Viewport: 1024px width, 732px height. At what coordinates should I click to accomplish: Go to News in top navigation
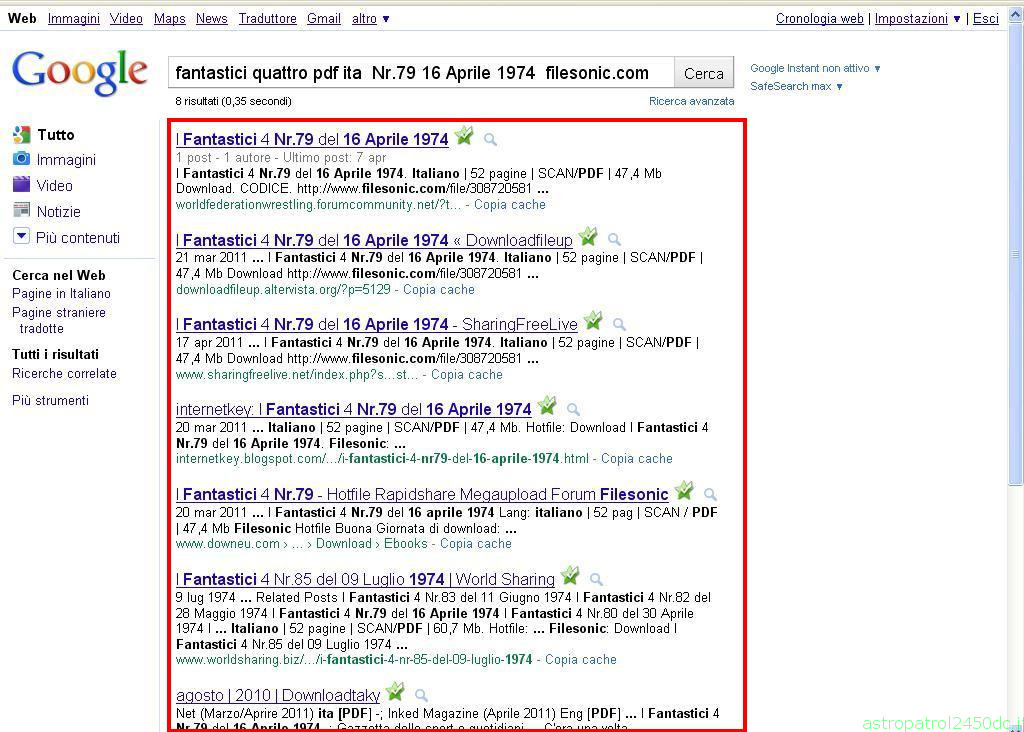pyautogui.click(x=212, y=19)
